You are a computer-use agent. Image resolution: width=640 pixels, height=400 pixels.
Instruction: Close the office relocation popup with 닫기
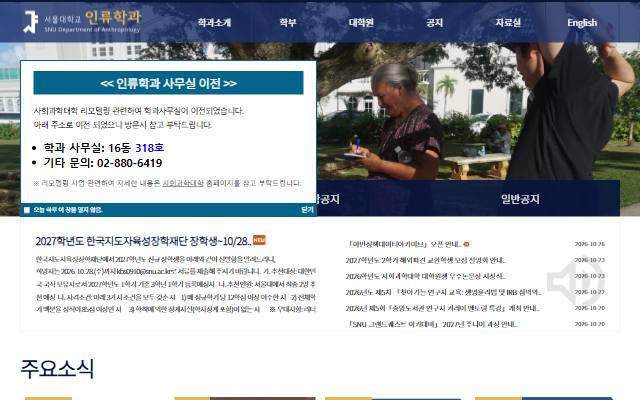pyautogui.click(x=307, y=210)
